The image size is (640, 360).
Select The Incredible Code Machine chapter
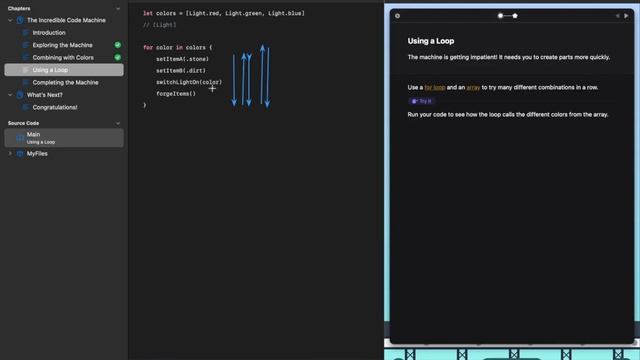point(66,20)
